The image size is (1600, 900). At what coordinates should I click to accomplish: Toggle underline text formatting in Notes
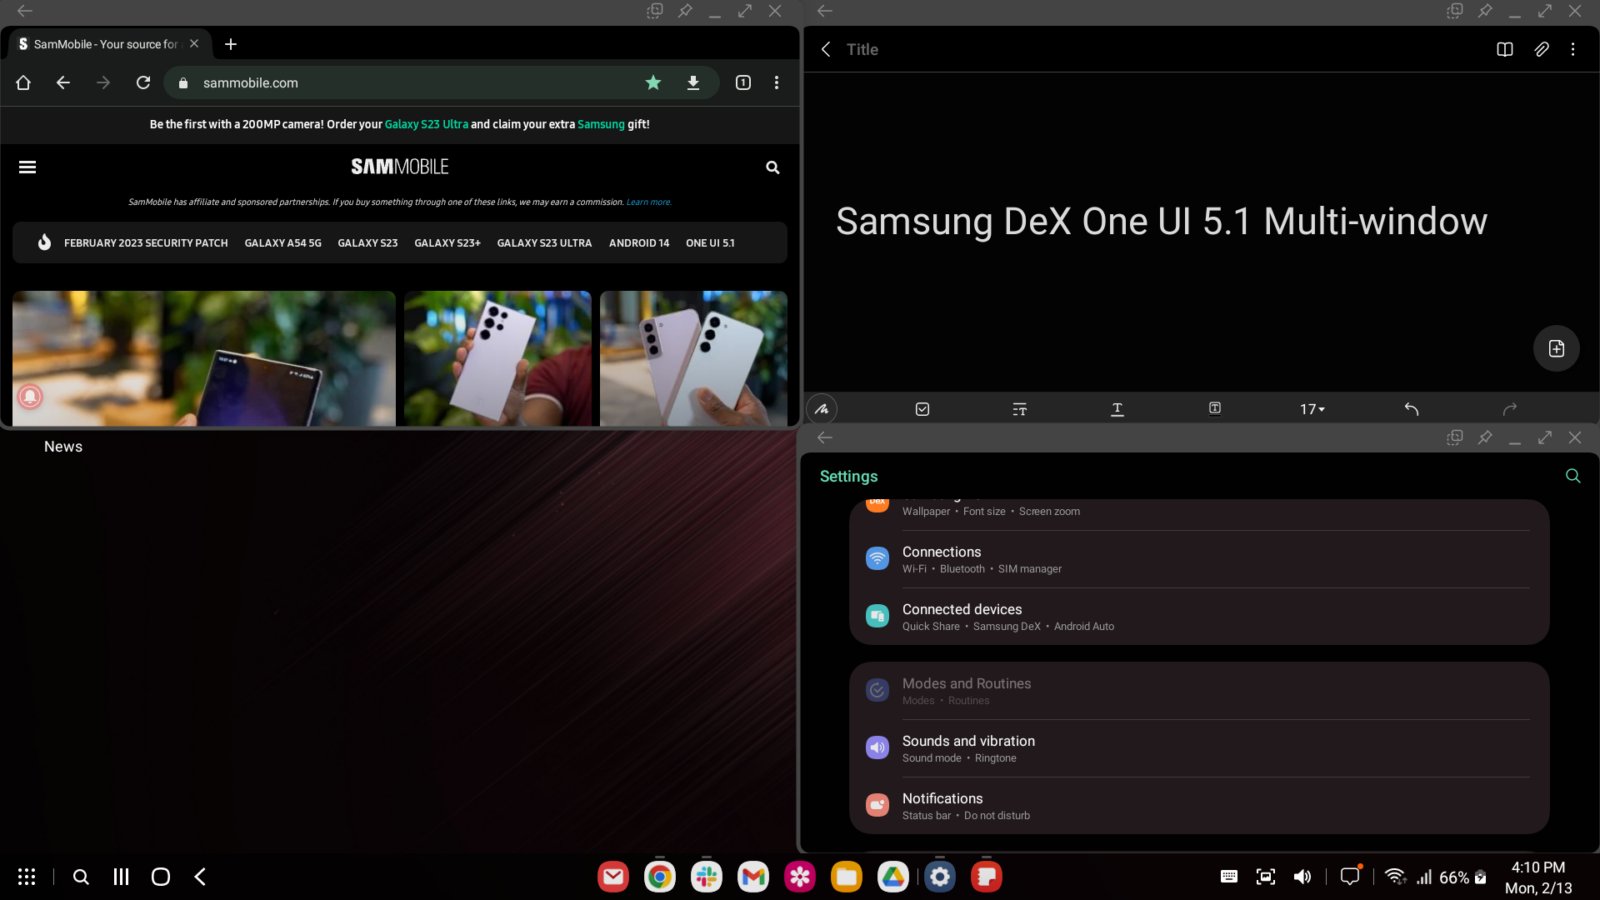[1117, 408]
